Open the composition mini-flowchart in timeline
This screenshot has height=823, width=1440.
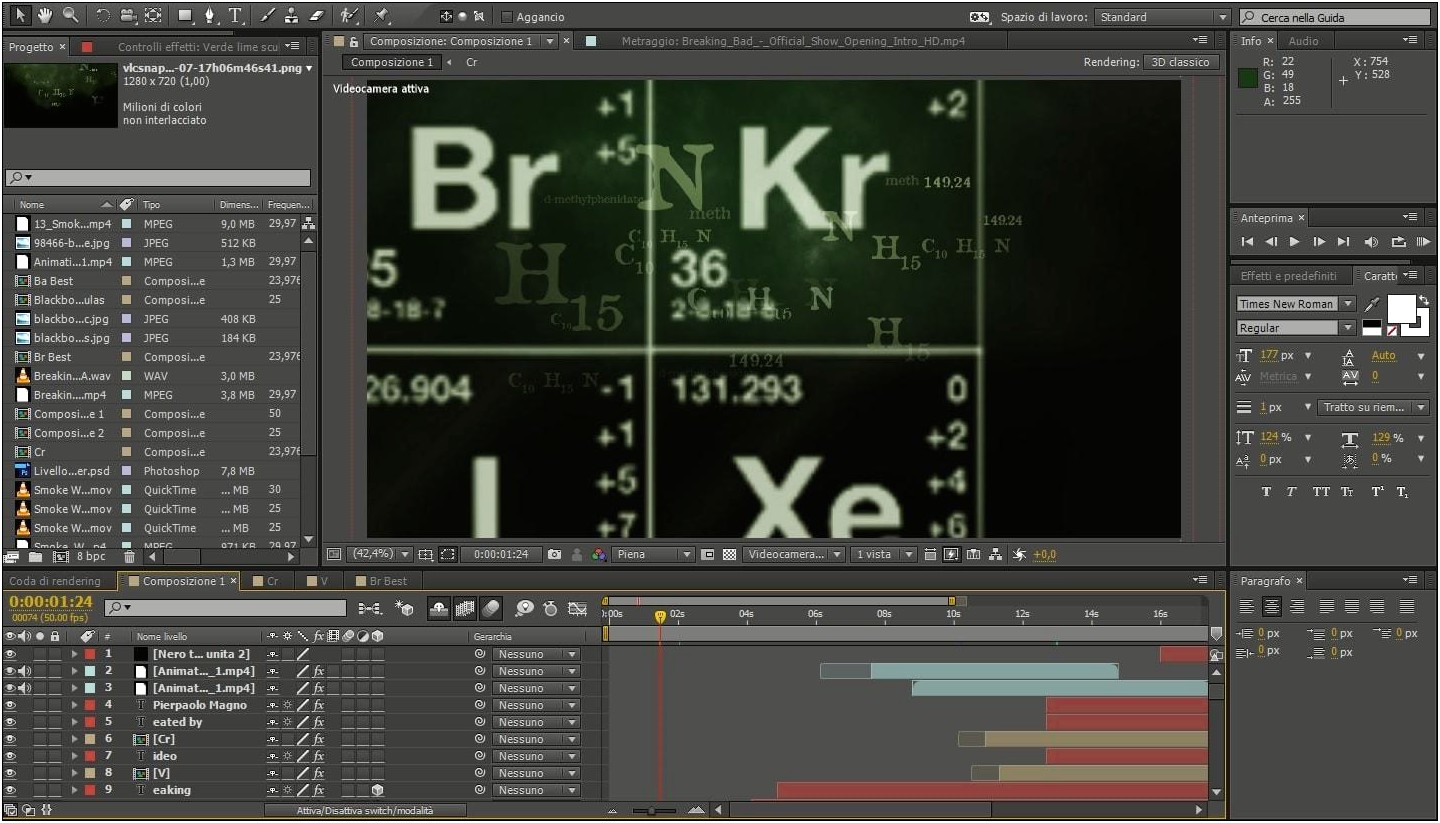click(x=369, y=608)
